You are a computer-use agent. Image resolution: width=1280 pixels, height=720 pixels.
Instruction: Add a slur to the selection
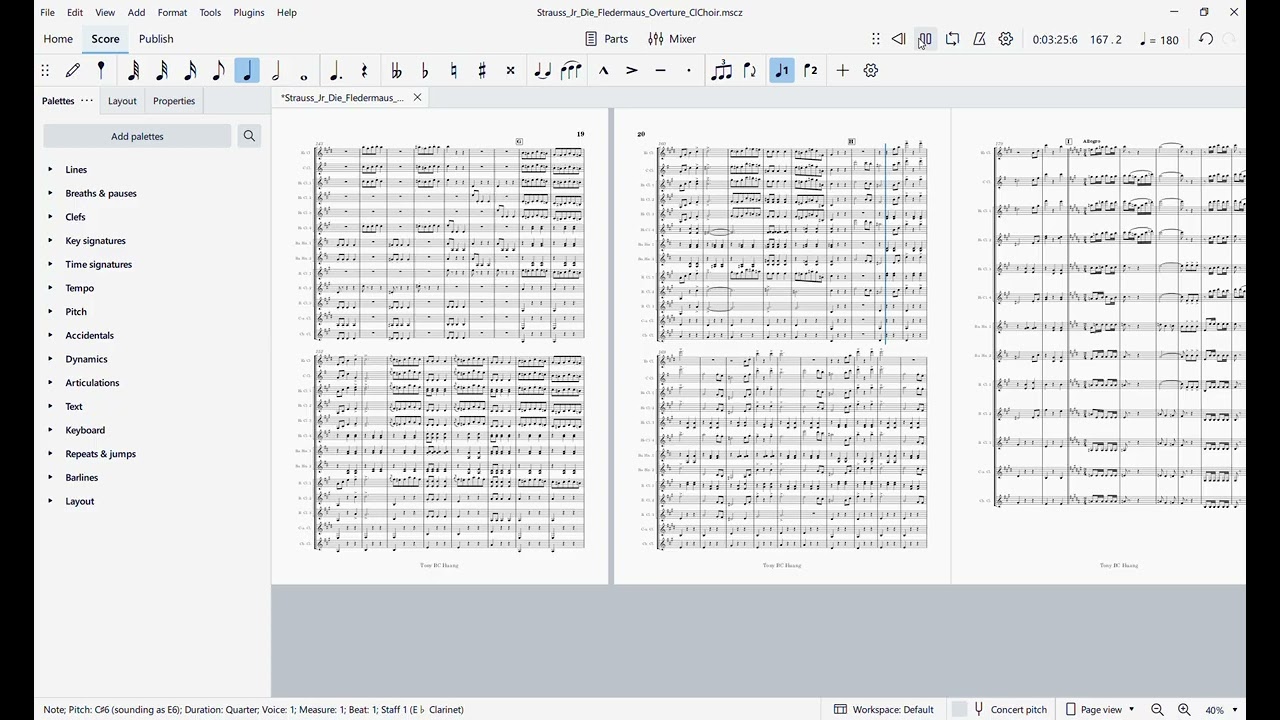(572, 71)
